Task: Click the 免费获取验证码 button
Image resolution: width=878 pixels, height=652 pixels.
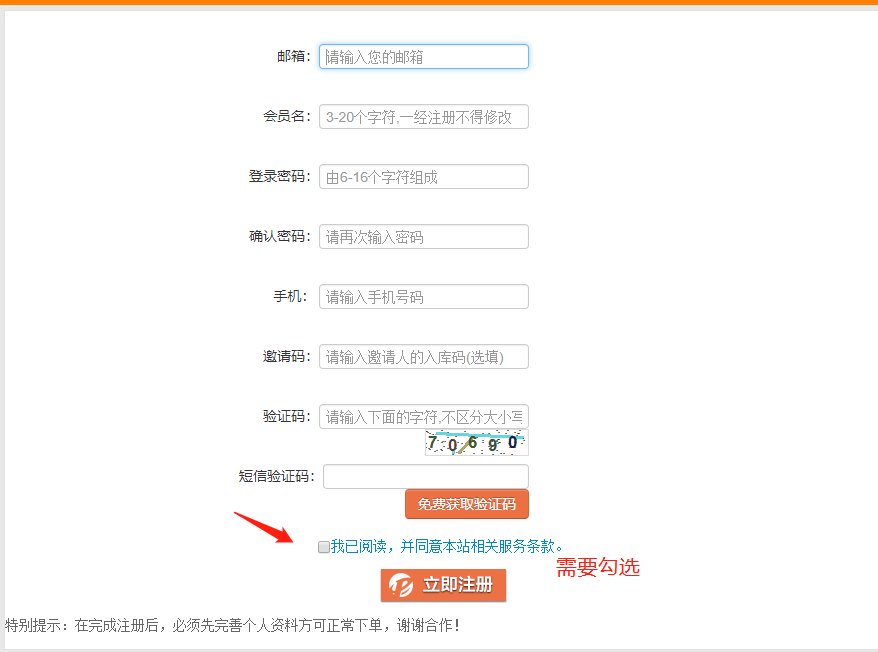Action: coord(467,504)
